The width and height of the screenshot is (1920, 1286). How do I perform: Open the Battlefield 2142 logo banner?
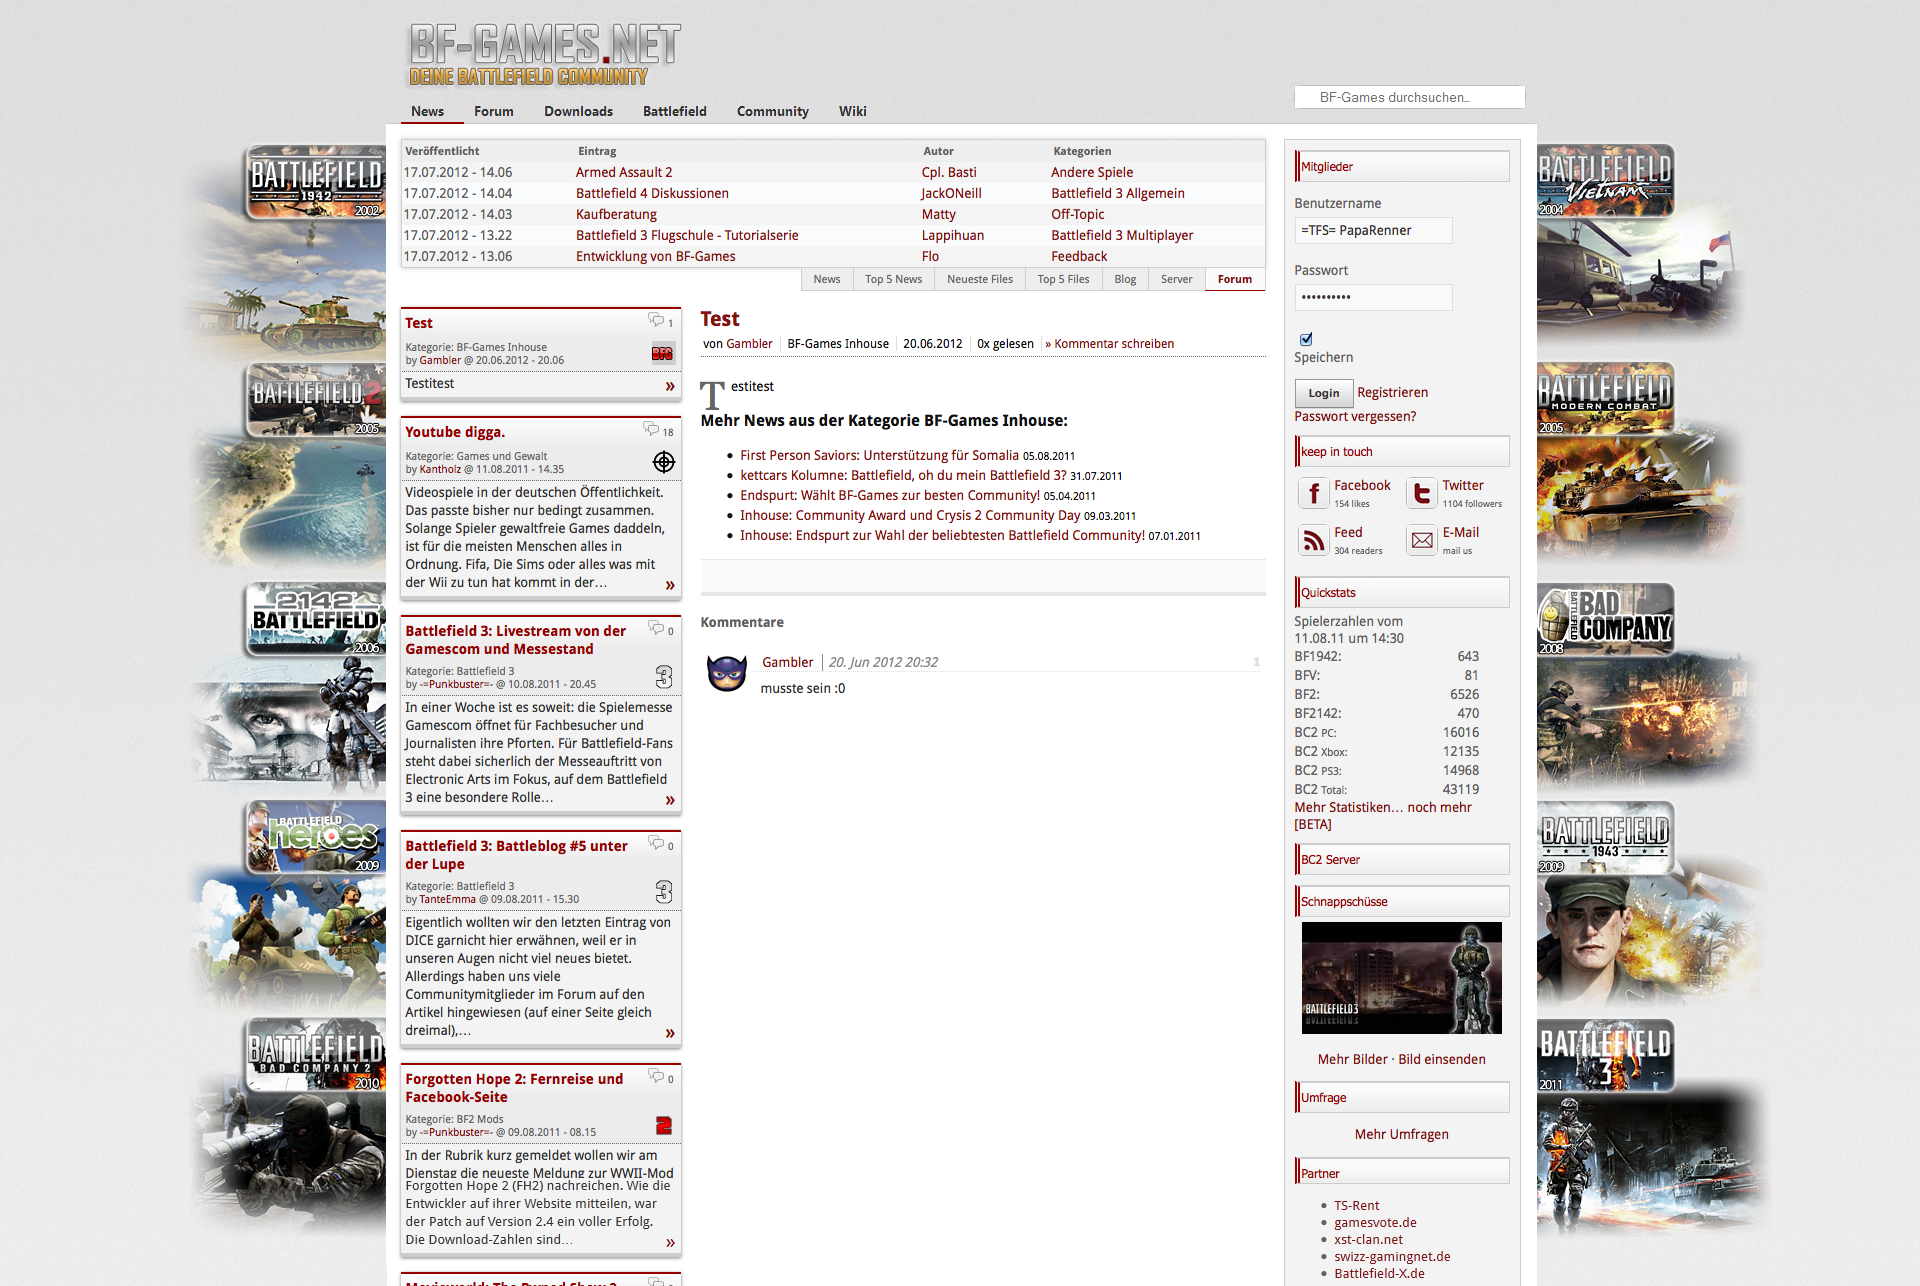pyautogui.click(x=316, y=618)
